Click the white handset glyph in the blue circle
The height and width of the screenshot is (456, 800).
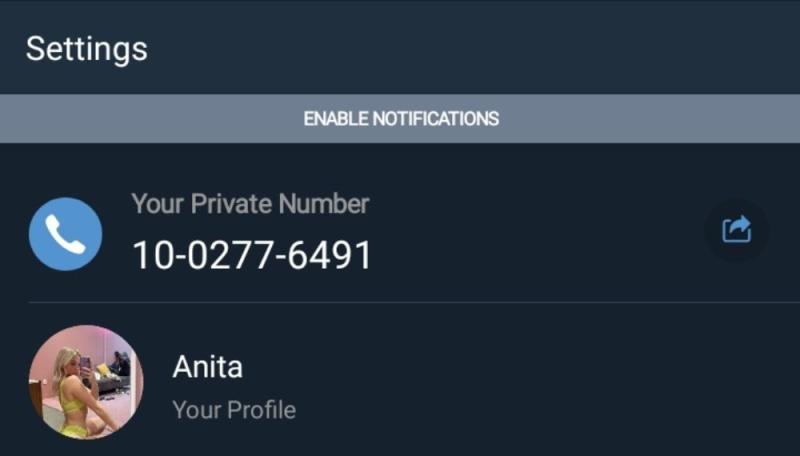click(65, 234)
